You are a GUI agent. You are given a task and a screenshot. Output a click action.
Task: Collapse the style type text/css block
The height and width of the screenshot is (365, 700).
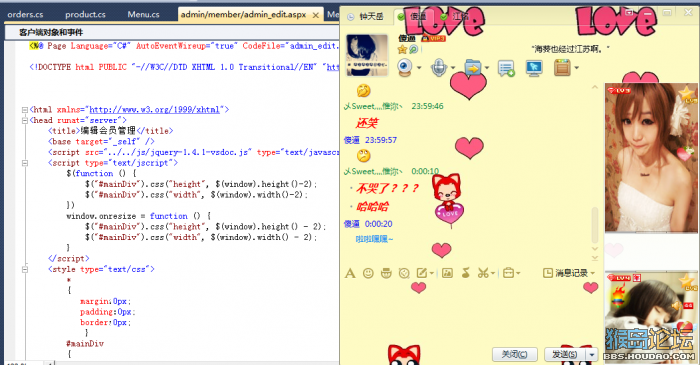(25, 270)
